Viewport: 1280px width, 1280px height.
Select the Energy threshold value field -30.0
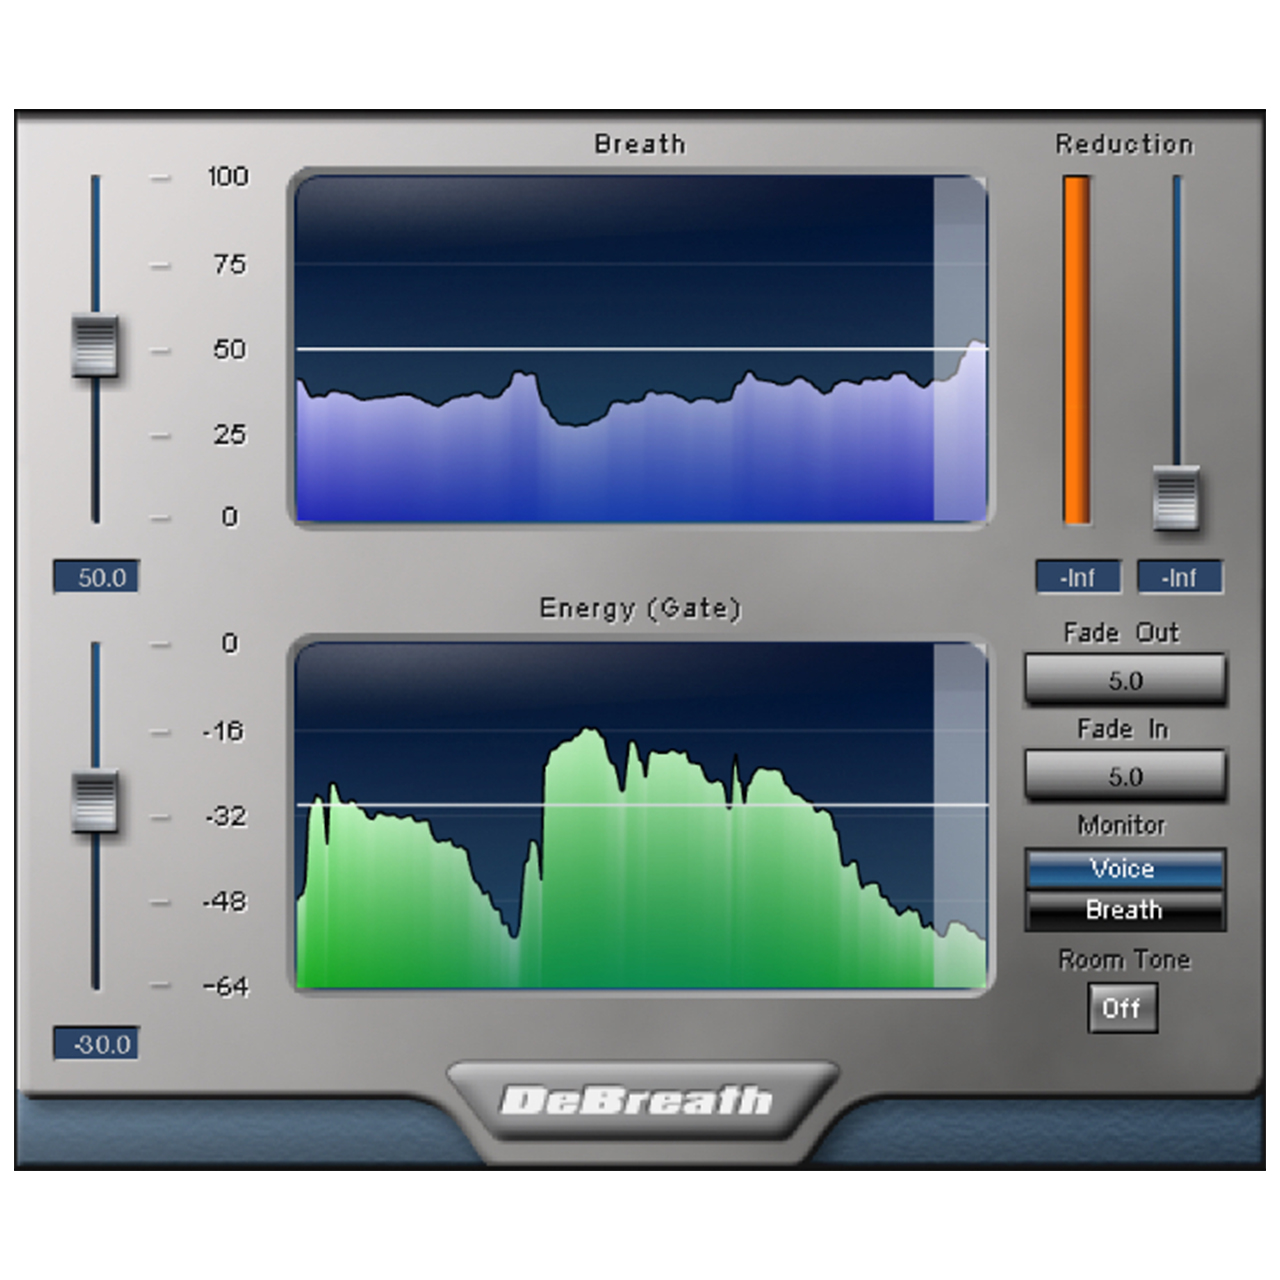pyautogui.click(x=97, y=1044)
